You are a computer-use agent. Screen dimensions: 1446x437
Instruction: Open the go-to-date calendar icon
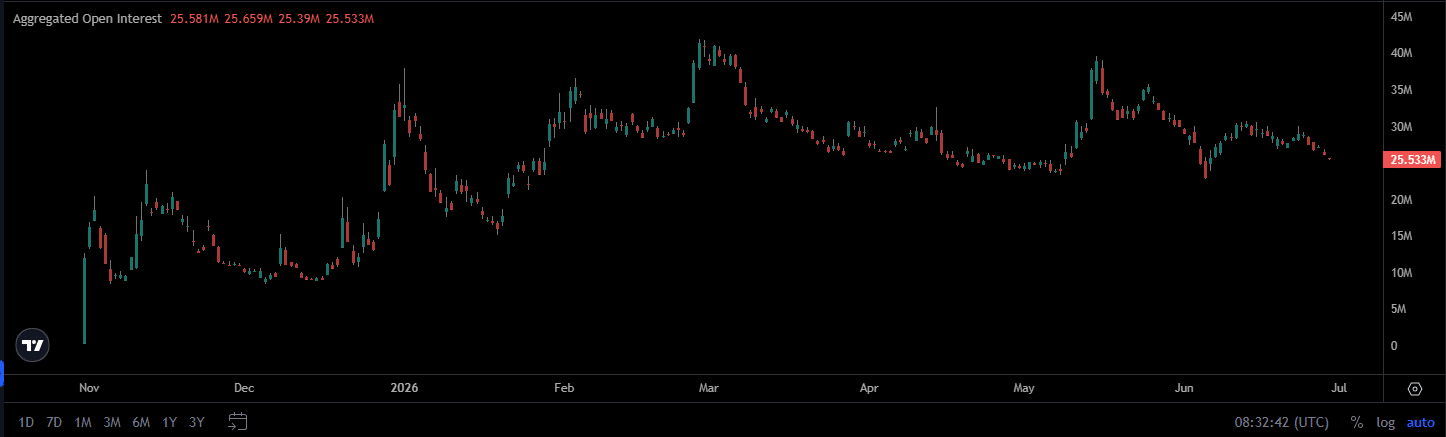[x=237, y=421]
